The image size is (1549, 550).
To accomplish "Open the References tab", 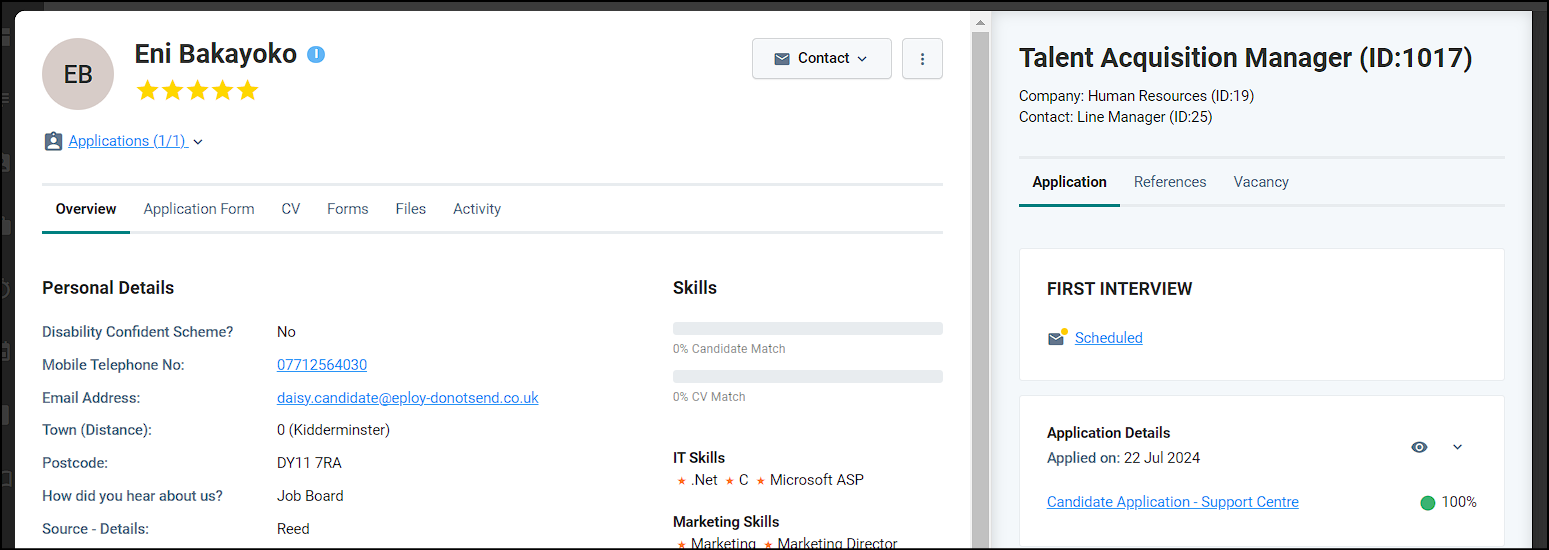I will [1170, 182].
